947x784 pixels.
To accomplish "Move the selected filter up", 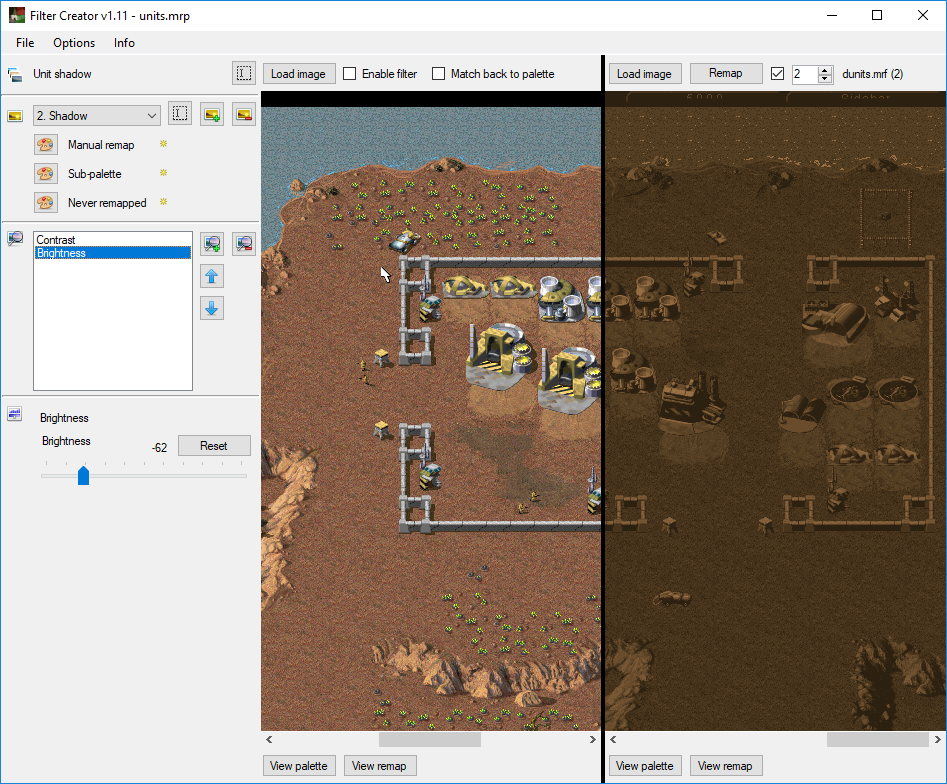I will 212,276.
